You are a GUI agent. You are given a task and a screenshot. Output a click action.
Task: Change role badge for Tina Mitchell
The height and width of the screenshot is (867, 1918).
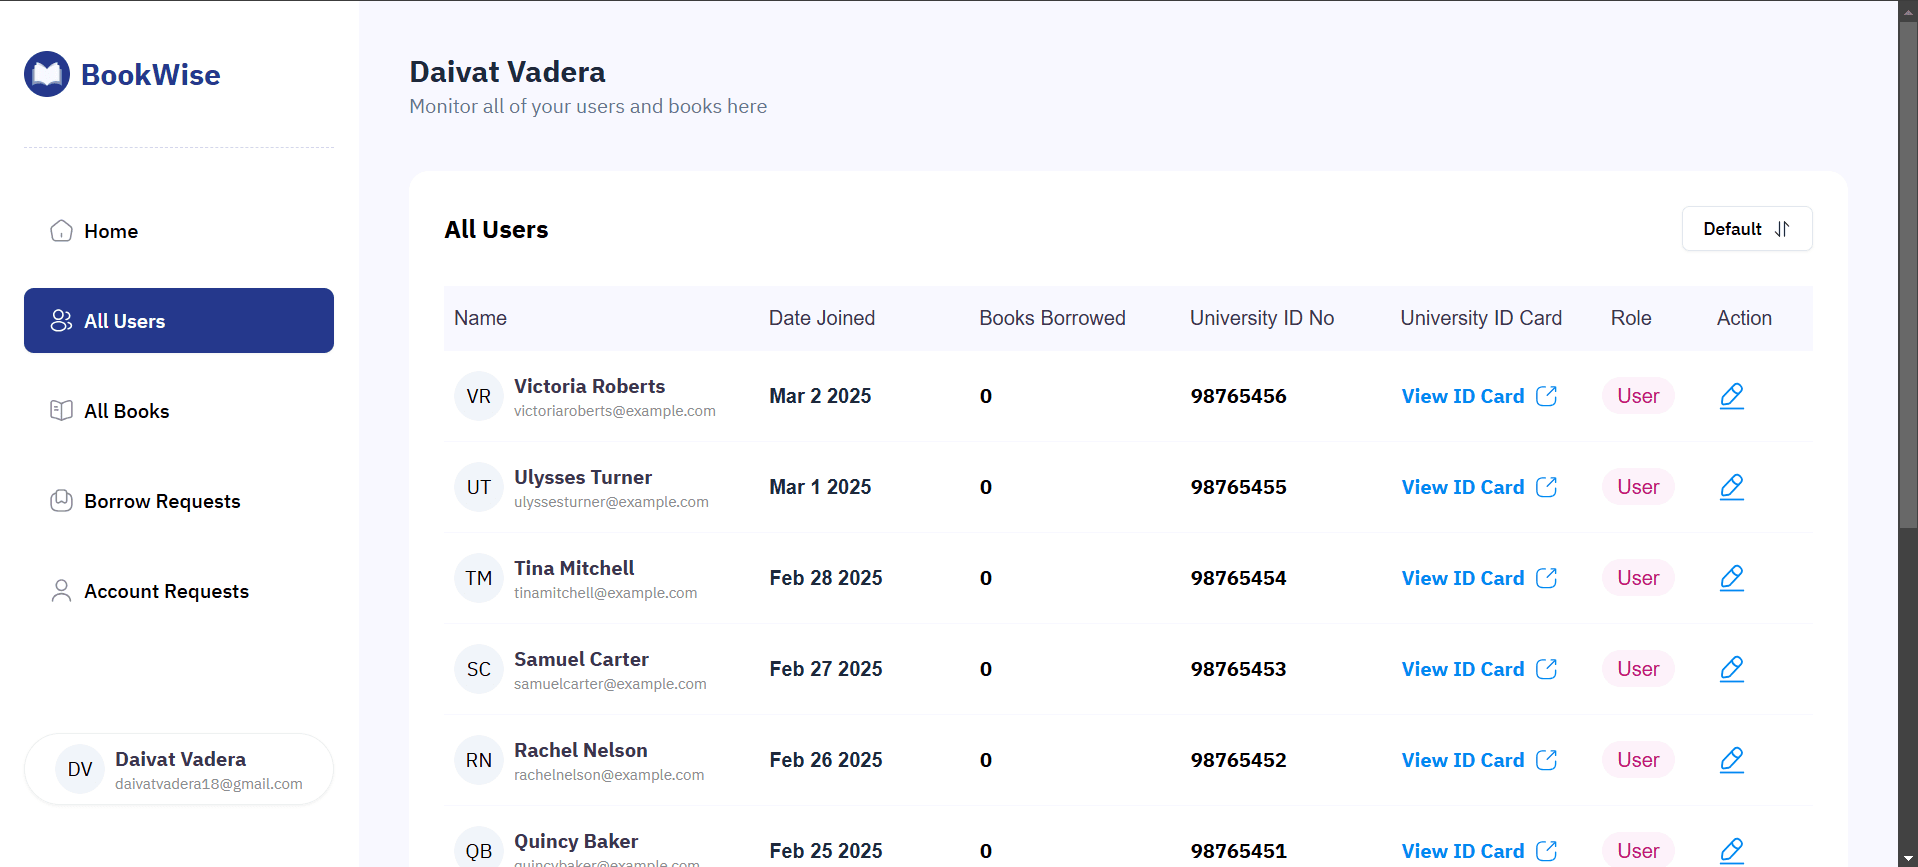1637,578
